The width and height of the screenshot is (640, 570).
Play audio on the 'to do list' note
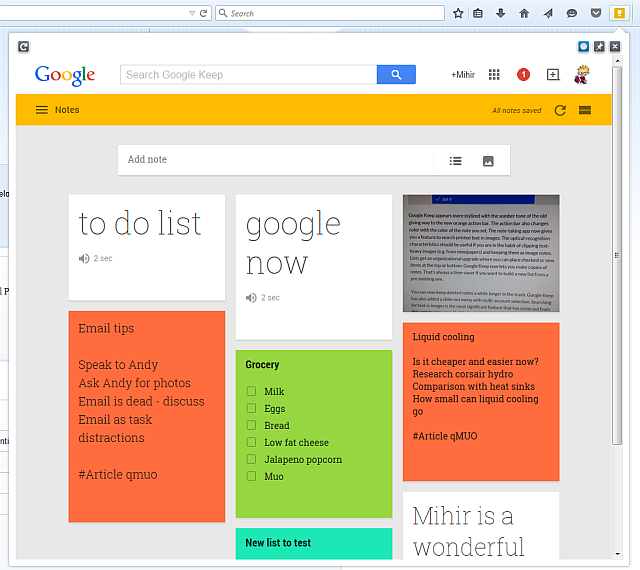(x=84, y=258)
